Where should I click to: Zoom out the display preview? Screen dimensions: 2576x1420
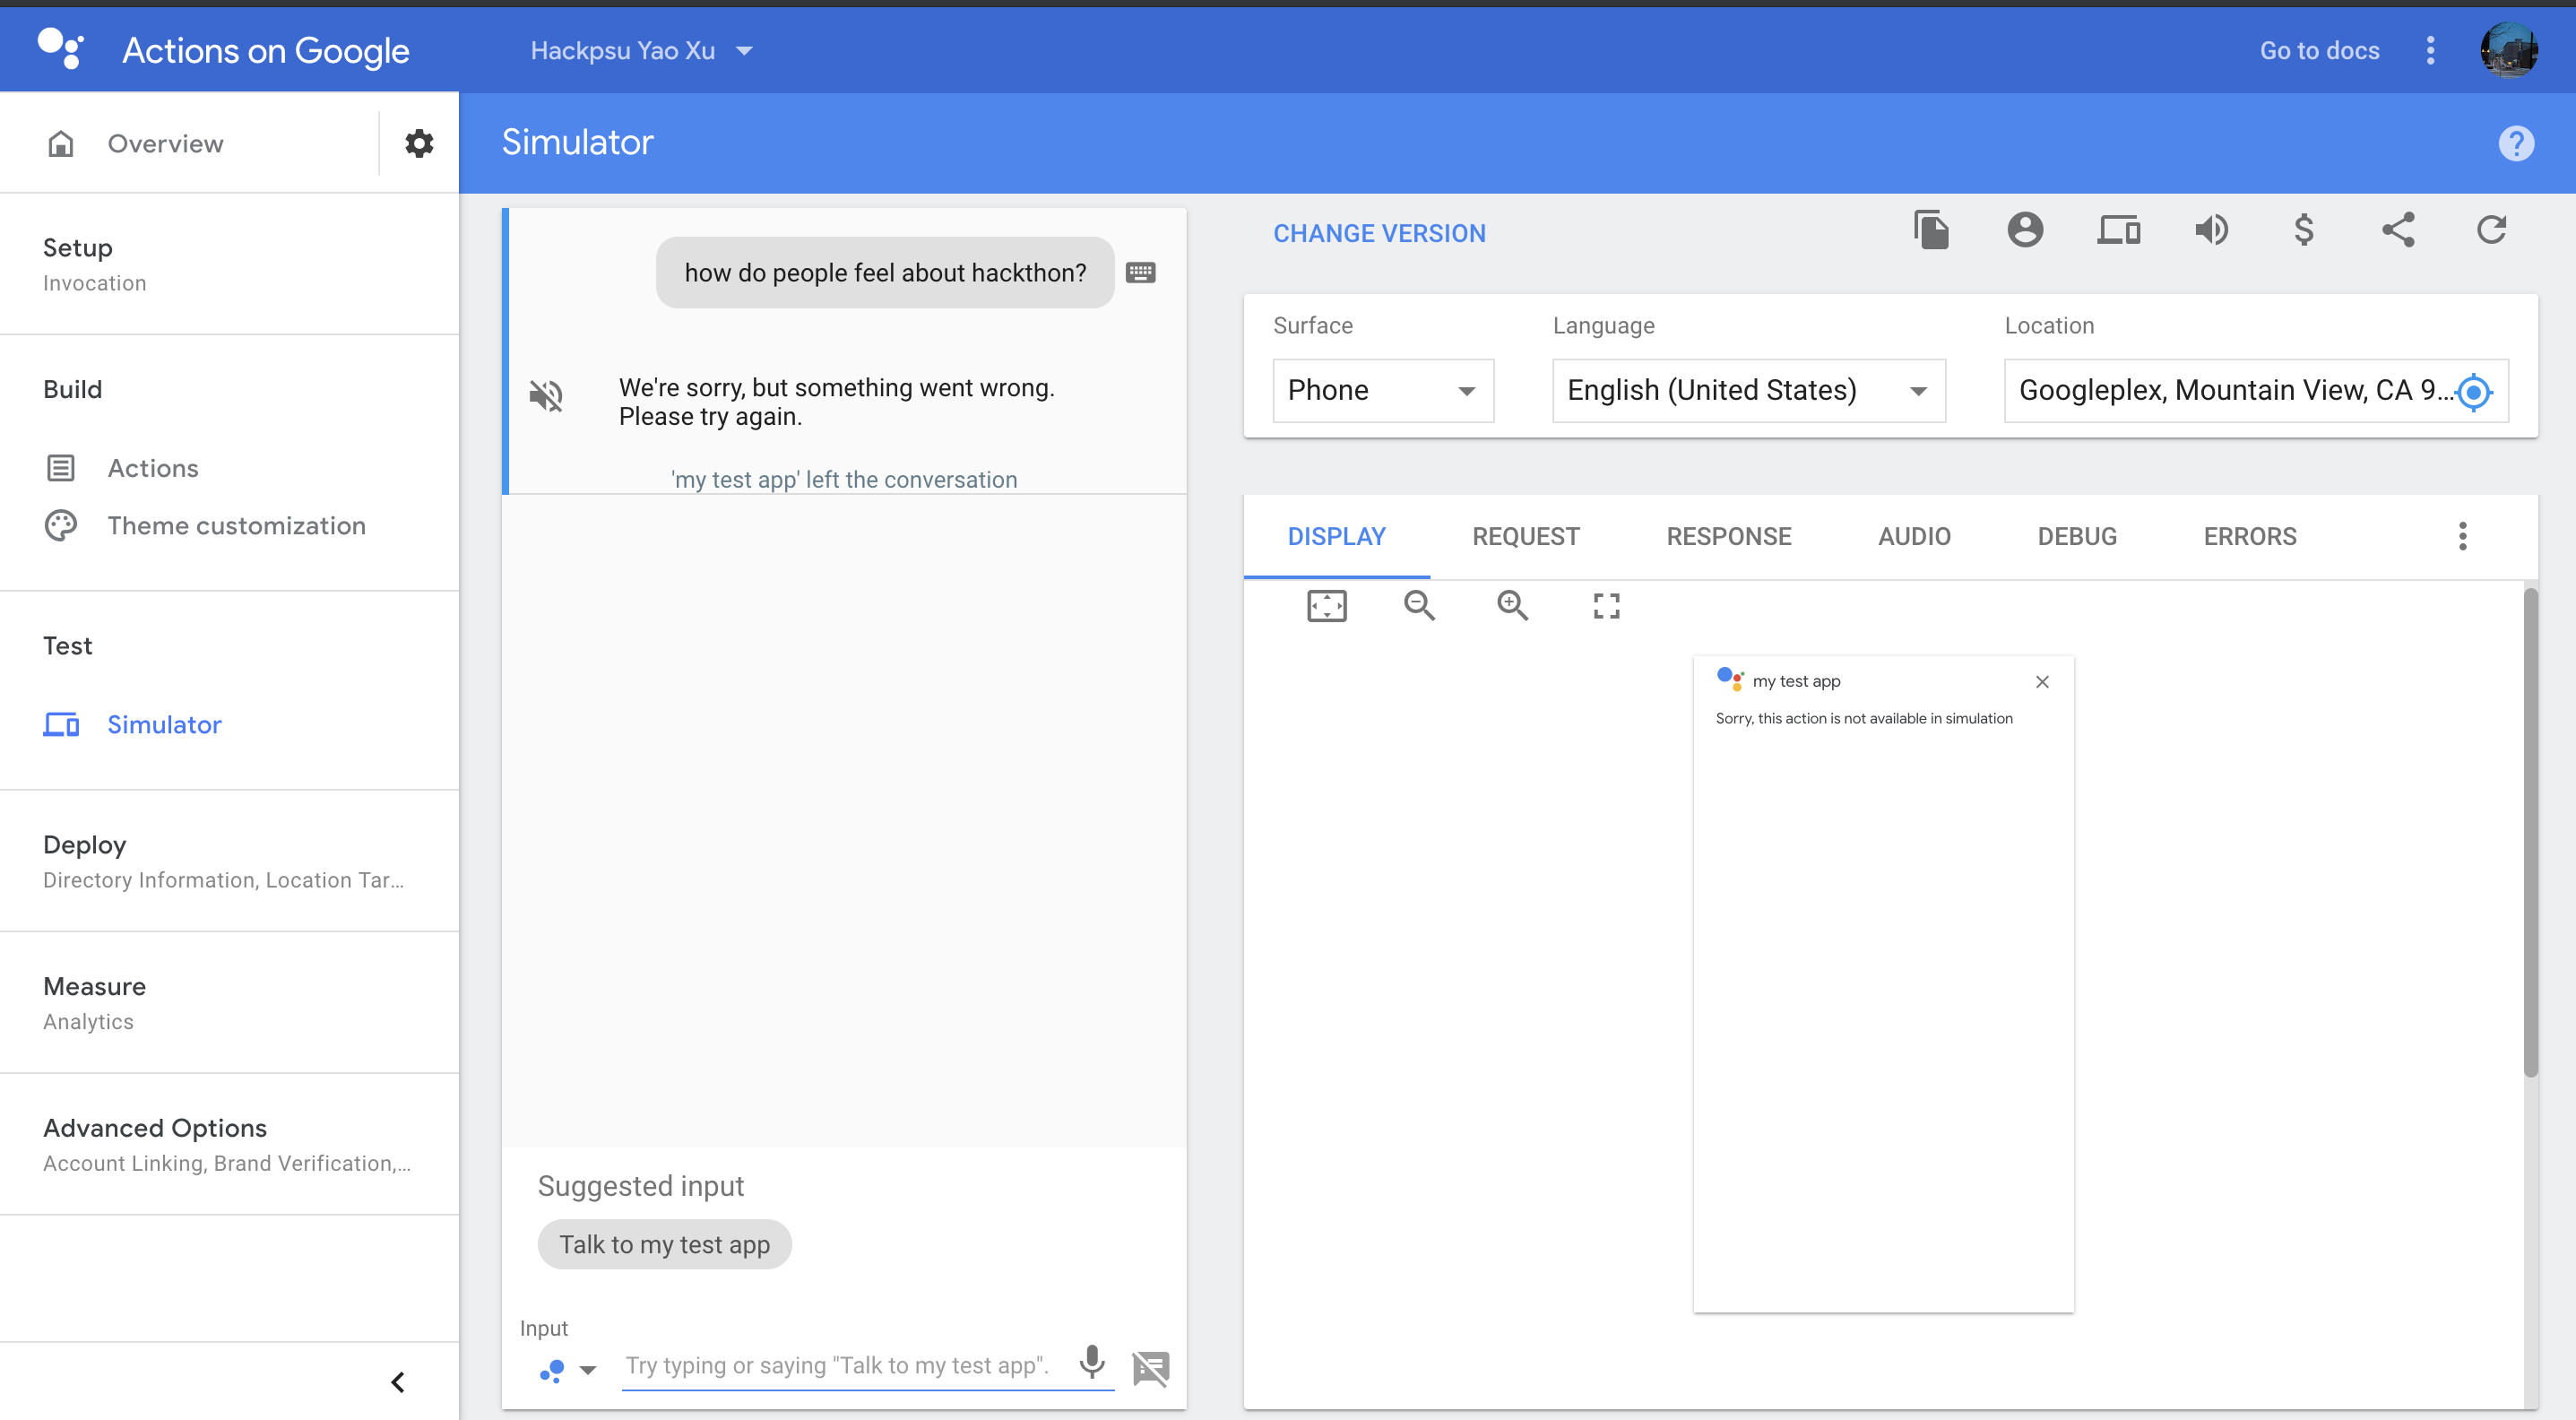(x=1419, y=605)
